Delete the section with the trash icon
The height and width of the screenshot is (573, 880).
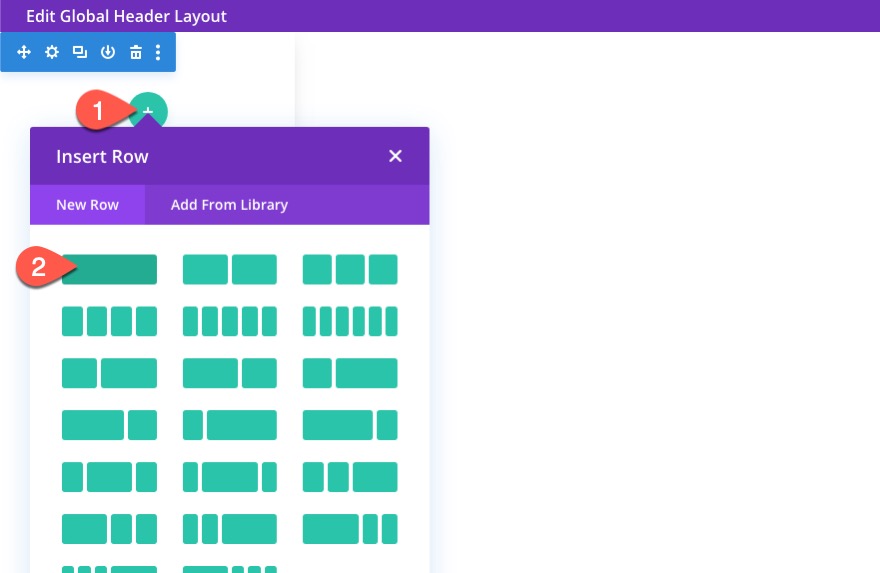click(136, 52)
